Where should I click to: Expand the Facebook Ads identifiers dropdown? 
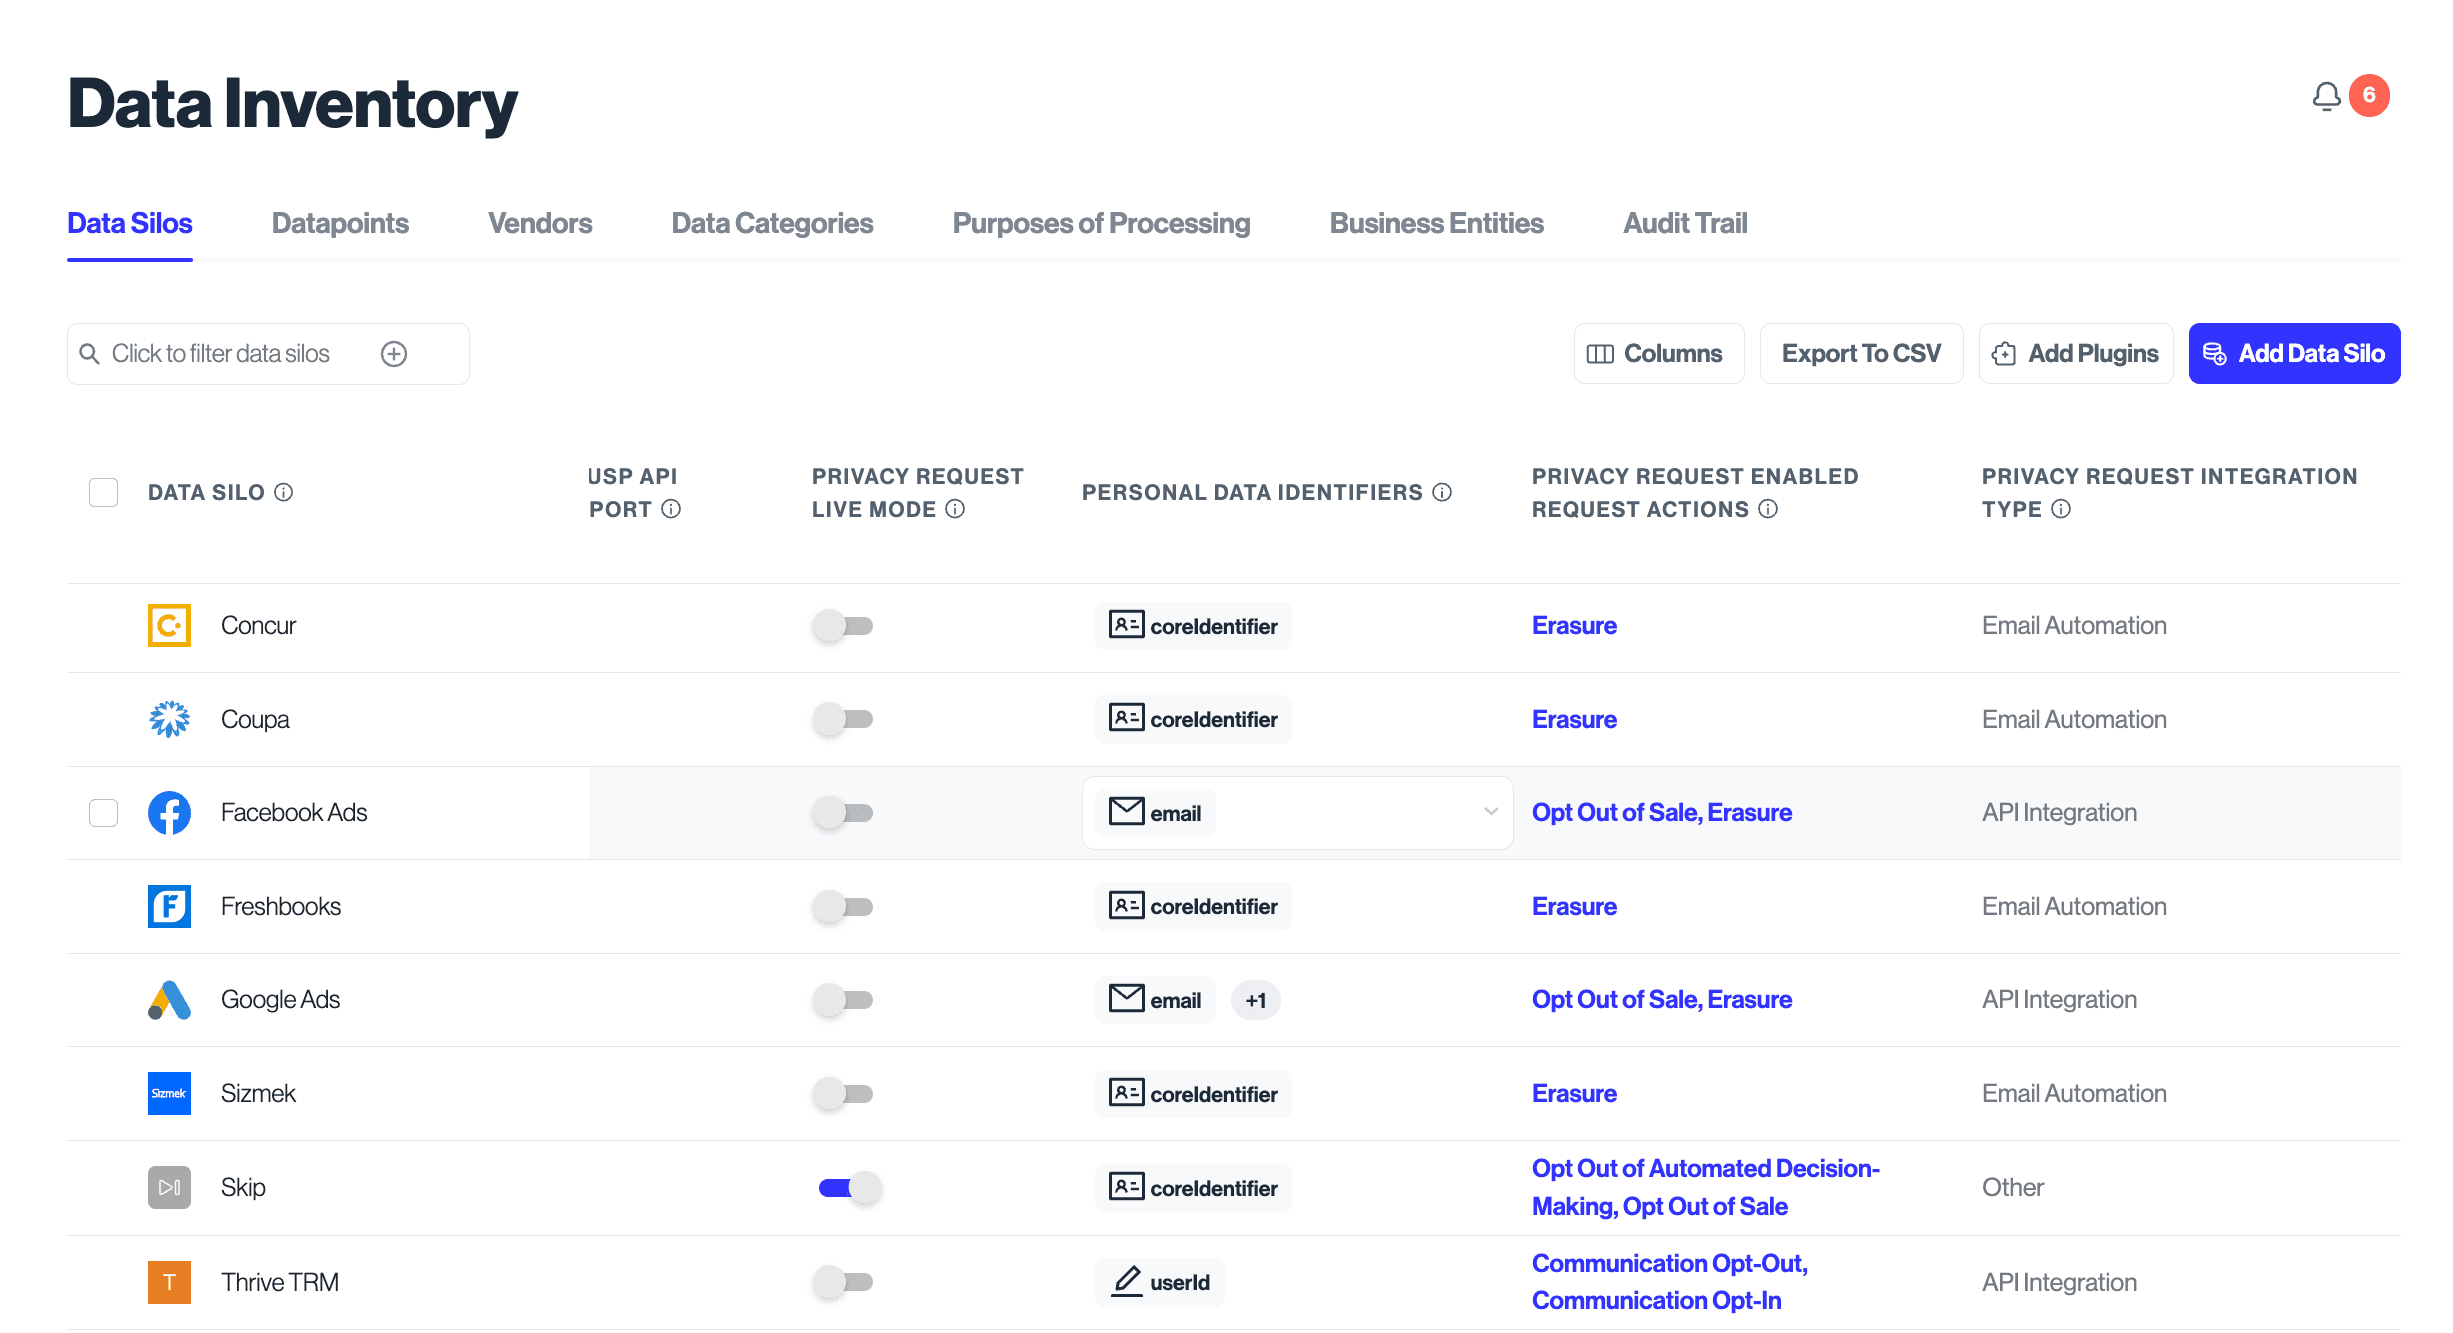(1490, 812)
